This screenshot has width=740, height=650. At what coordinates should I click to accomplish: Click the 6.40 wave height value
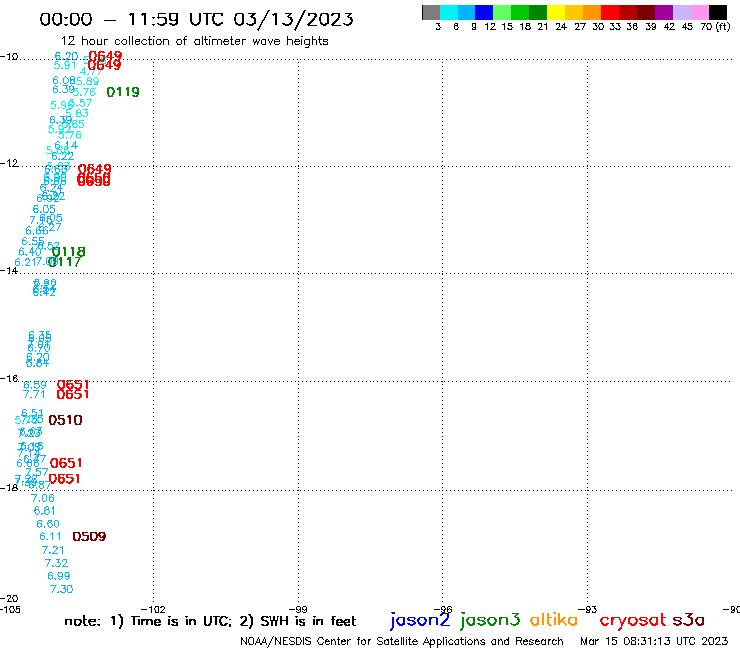coord(30,252)
